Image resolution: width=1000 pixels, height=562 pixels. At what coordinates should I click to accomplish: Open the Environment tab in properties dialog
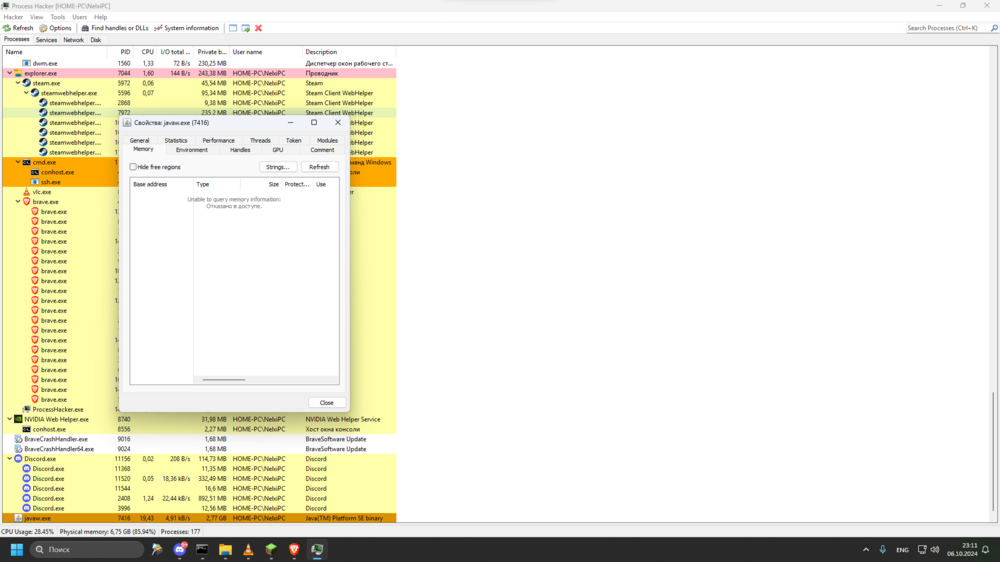(x=191, y=150)
